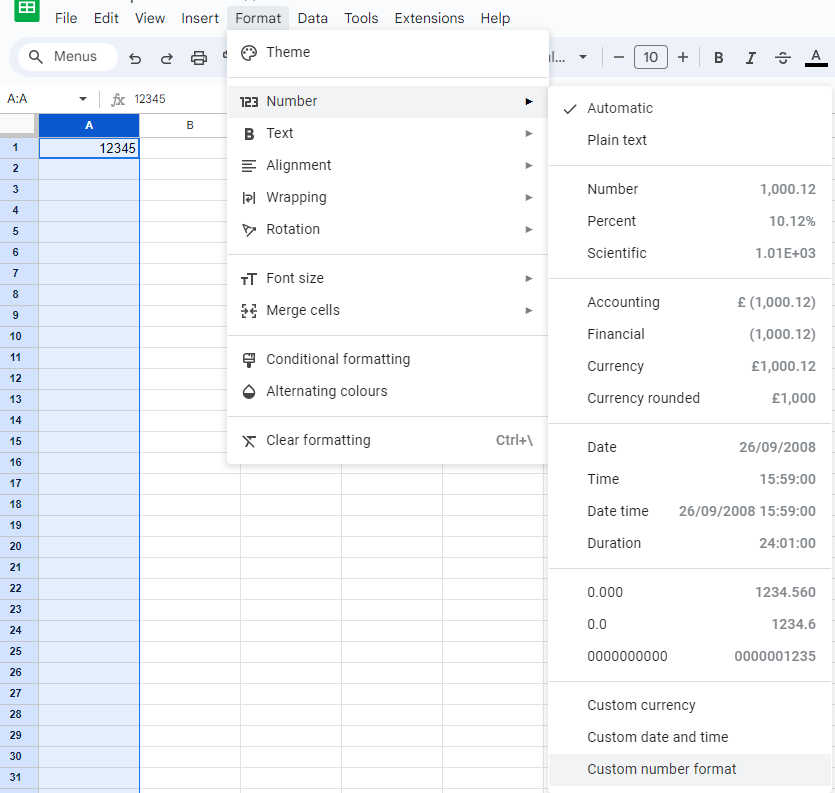
Task: Open the Tools menu
Action: point(361,18)
